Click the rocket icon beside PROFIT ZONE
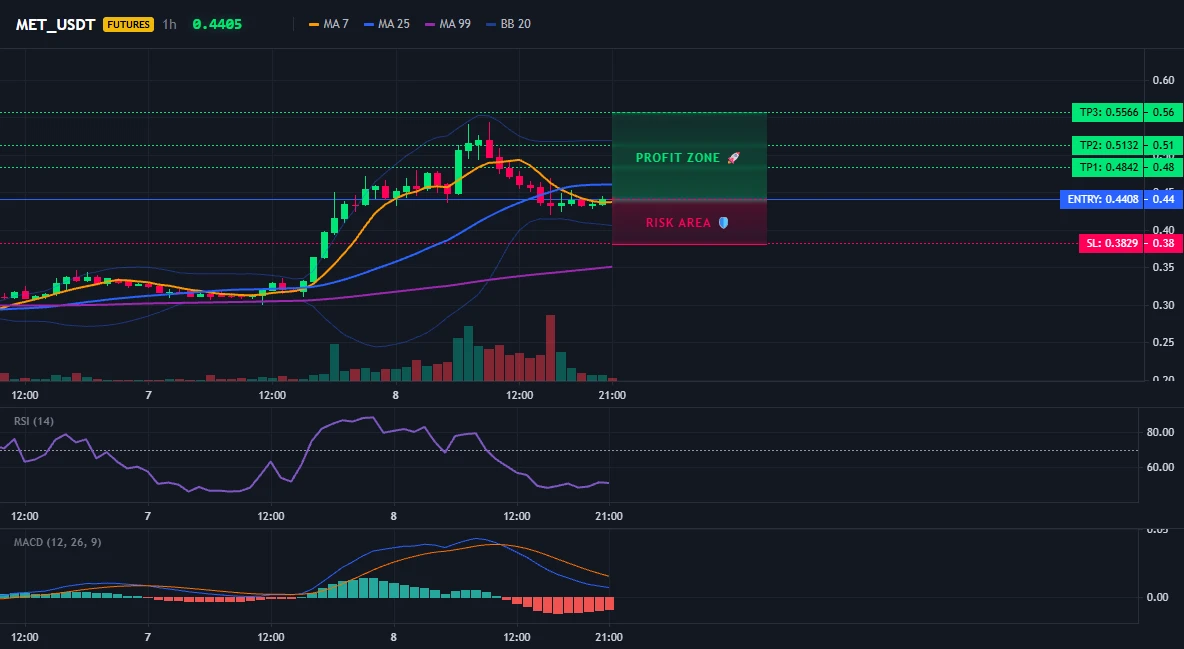The width and height of the screenshot is (1184, 649). pyautogui.click(x=733, y=158)
